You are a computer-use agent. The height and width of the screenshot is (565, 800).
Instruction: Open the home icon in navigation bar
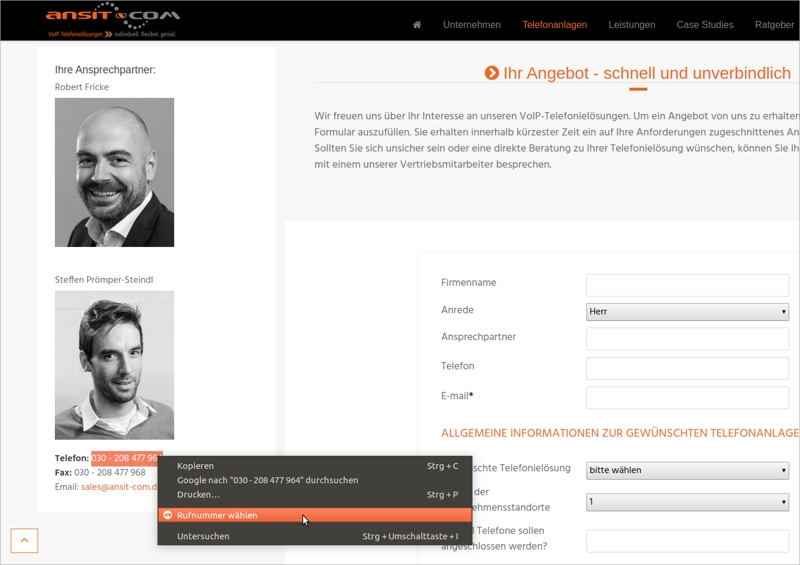417,24
